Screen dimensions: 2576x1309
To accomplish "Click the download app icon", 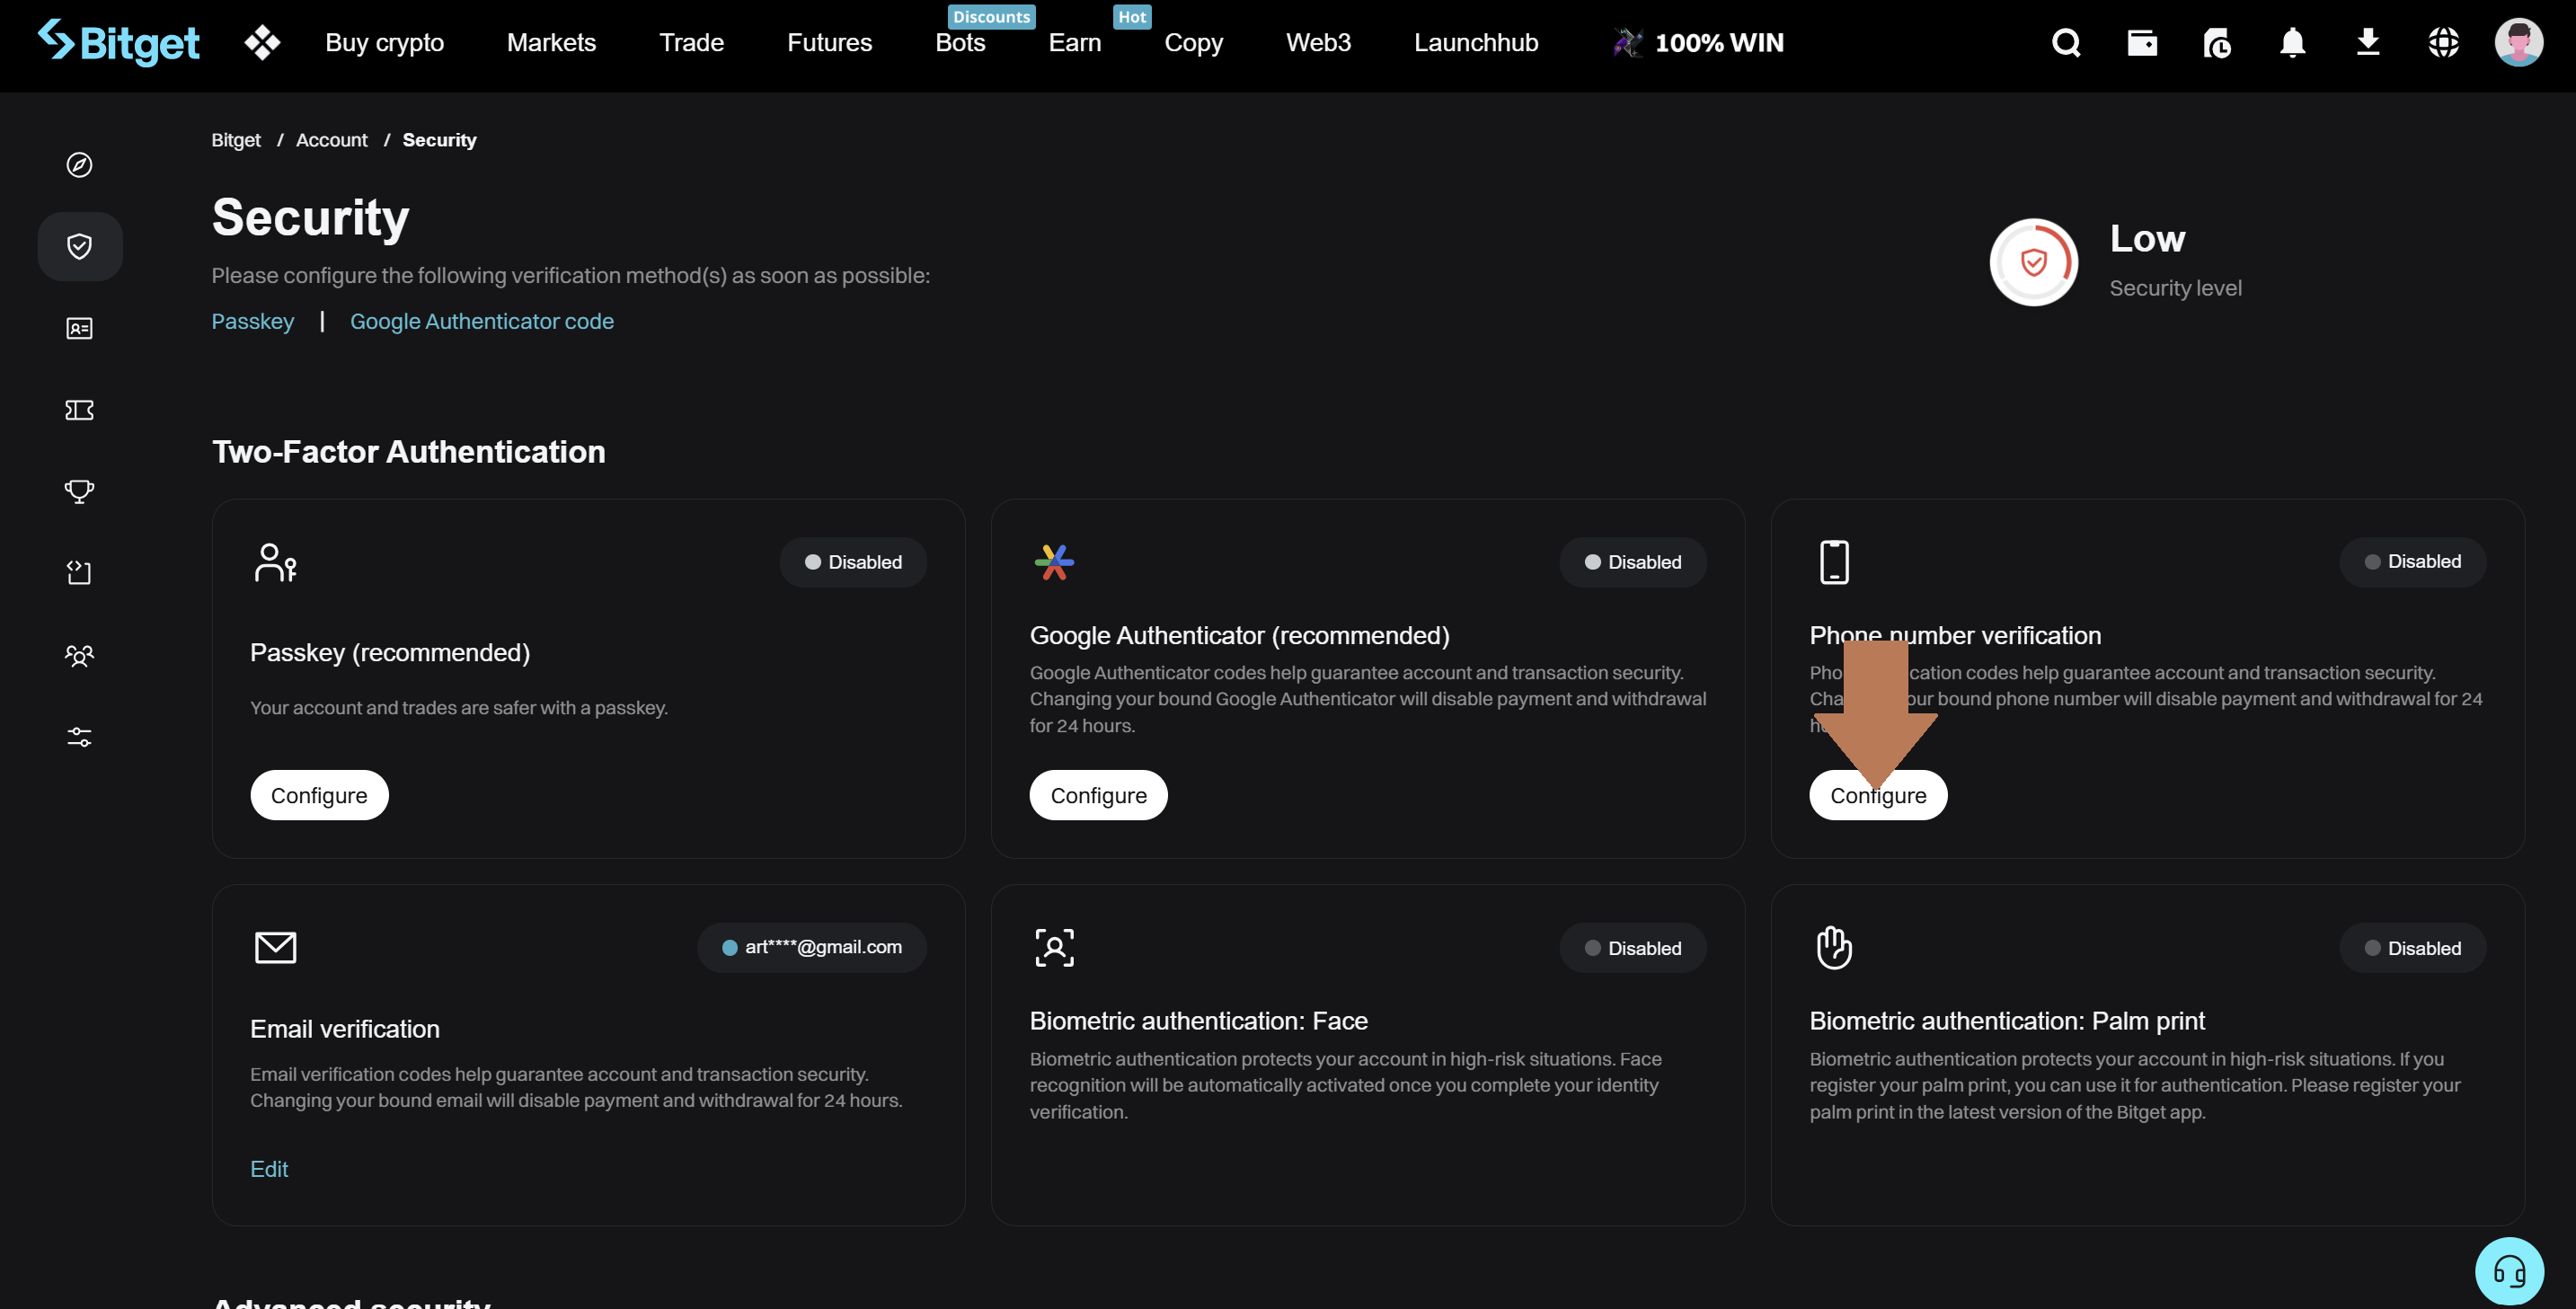I will 2367,43.
